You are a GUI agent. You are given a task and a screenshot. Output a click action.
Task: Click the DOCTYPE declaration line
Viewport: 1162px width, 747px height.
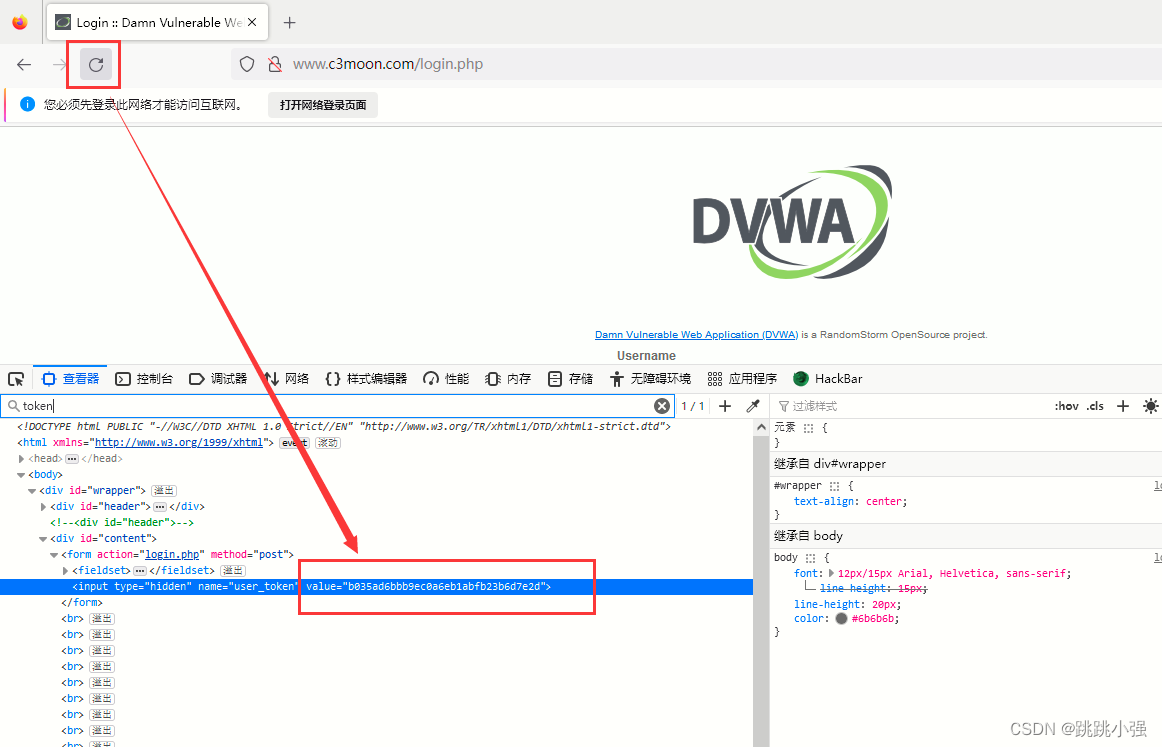point(344,427)
